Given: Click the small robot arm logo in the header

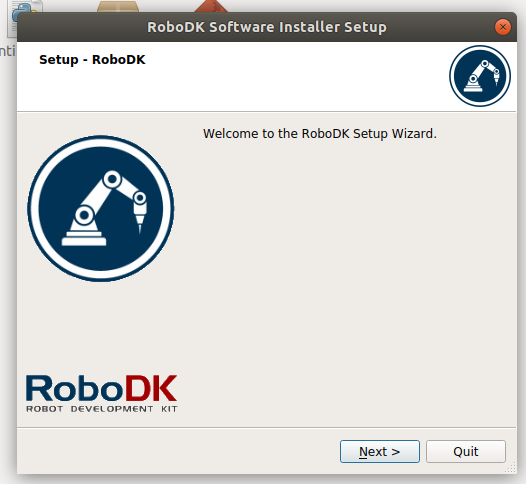Looking at the screenshot, I should point(480,76).
